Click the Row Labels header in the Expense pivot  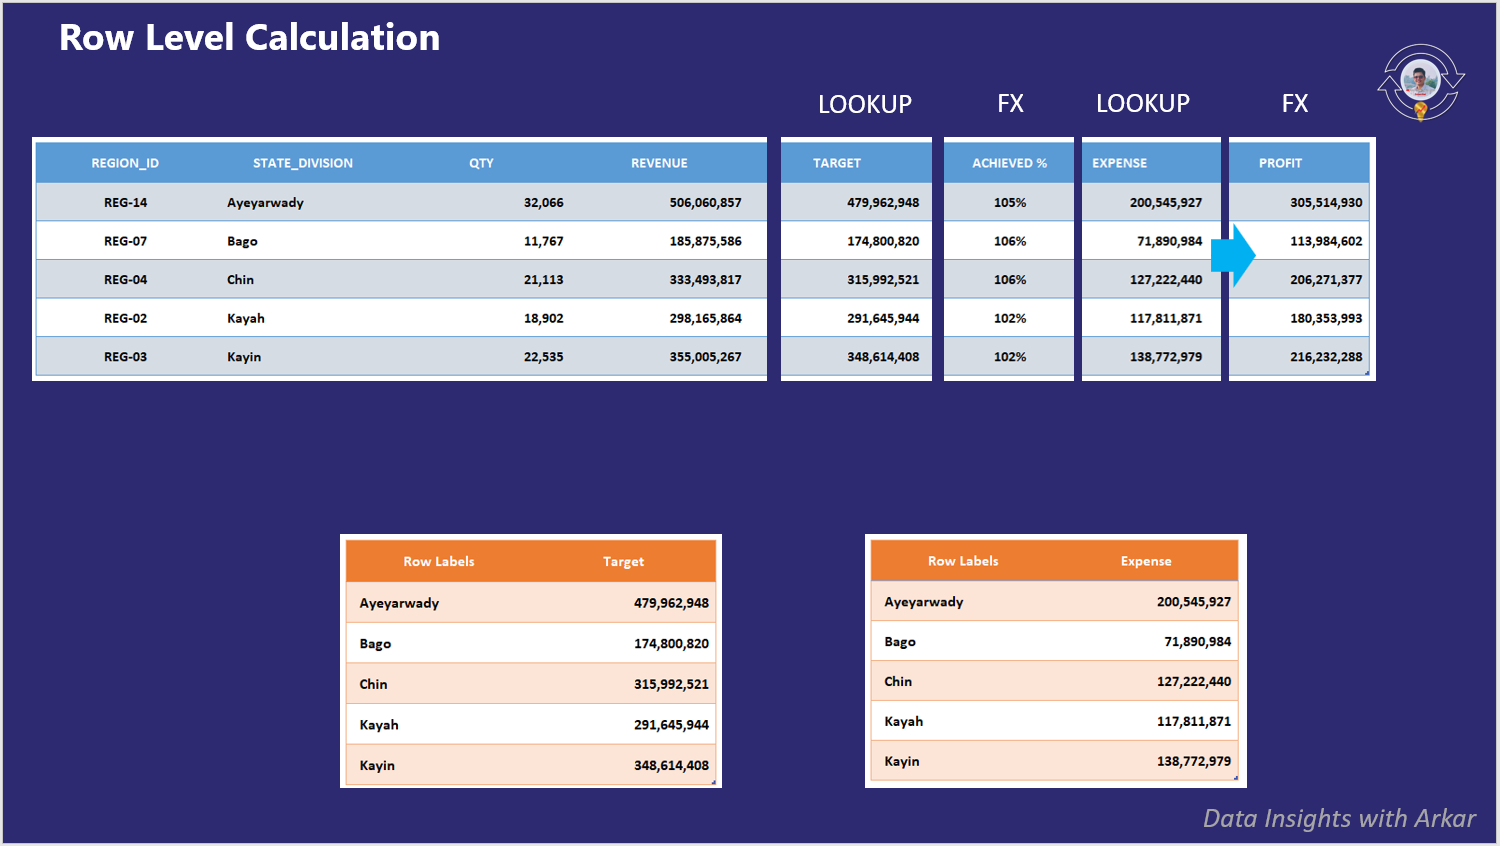pos(963,561)
